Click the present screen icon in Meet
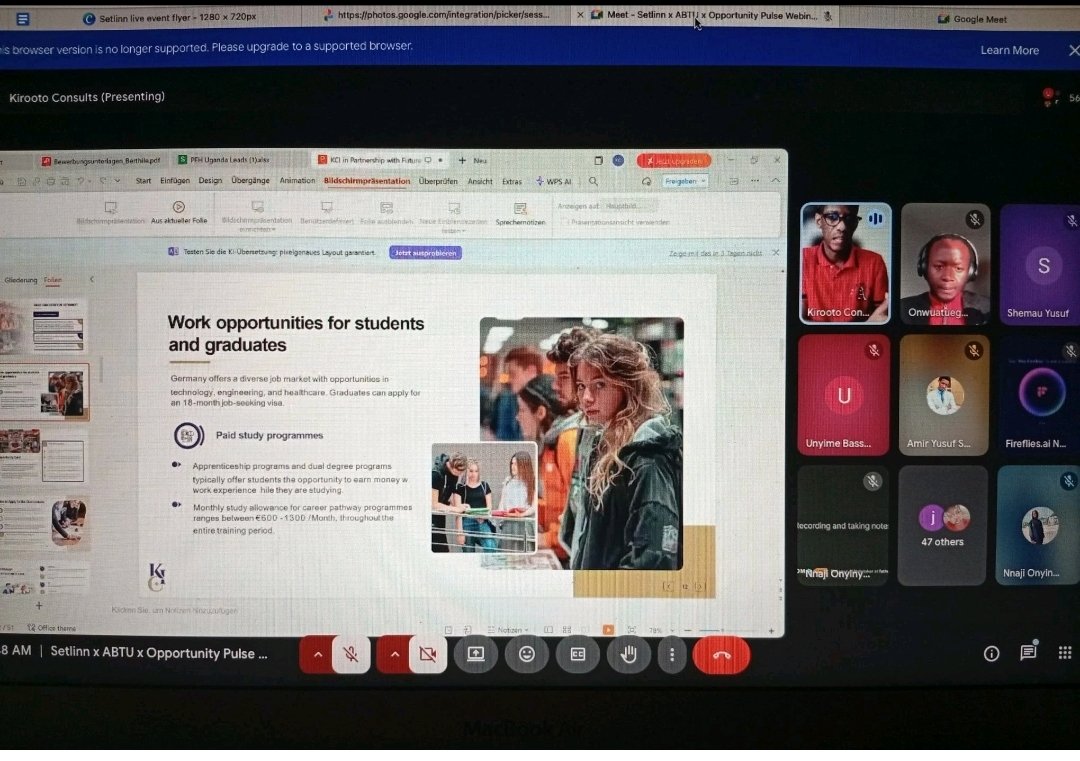This screenshot has height=761, width=1080. point(476,654)
